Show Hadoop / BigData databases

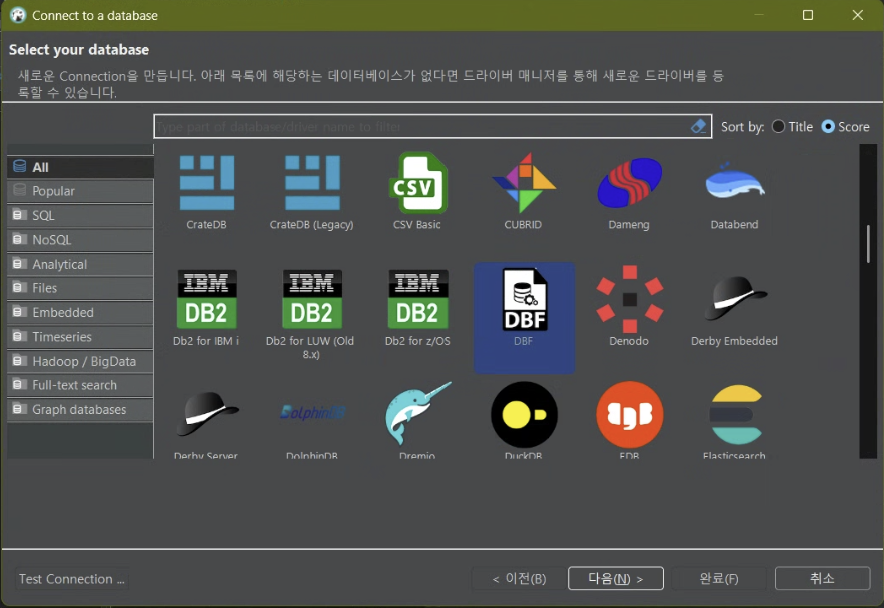pyautogui.click(x=80, y=361)
